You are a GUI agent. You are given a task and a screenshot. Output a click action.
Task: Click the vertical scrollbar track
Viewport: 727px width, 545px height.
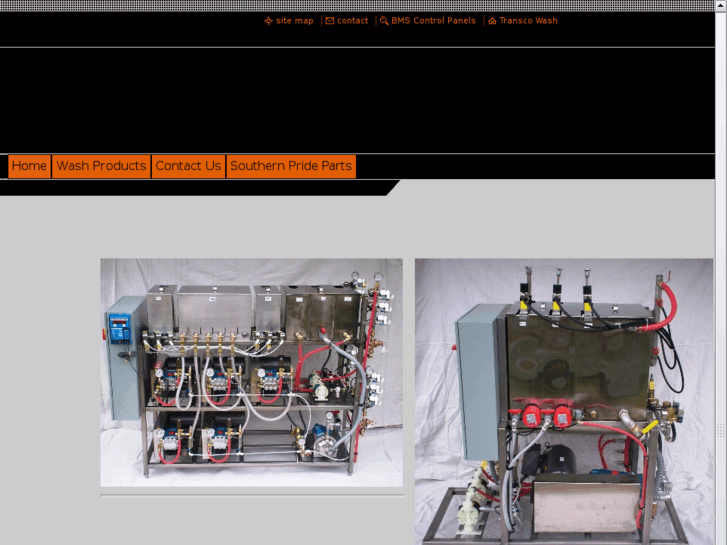[x=721, y=277]
